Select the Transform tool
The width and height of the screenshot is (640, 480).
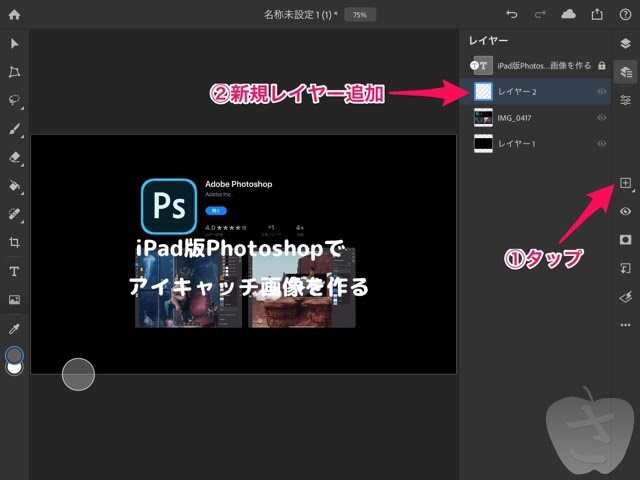14,72
